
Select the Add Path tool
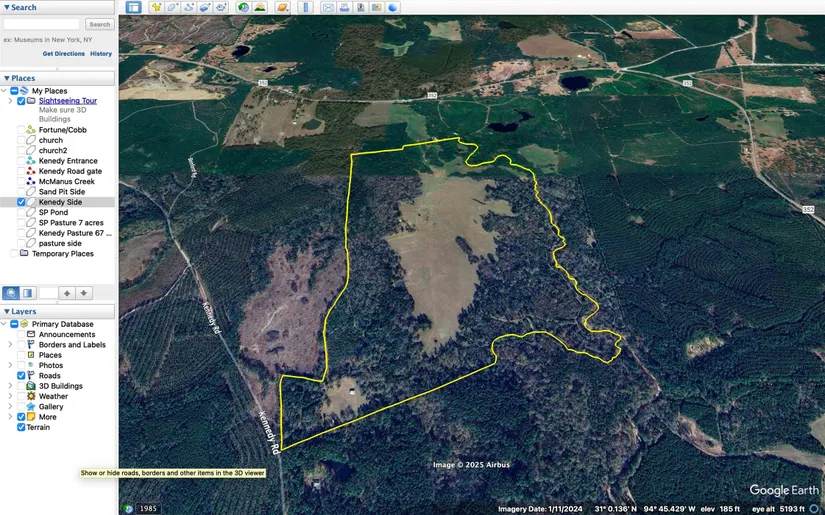[x=188, y=7]
